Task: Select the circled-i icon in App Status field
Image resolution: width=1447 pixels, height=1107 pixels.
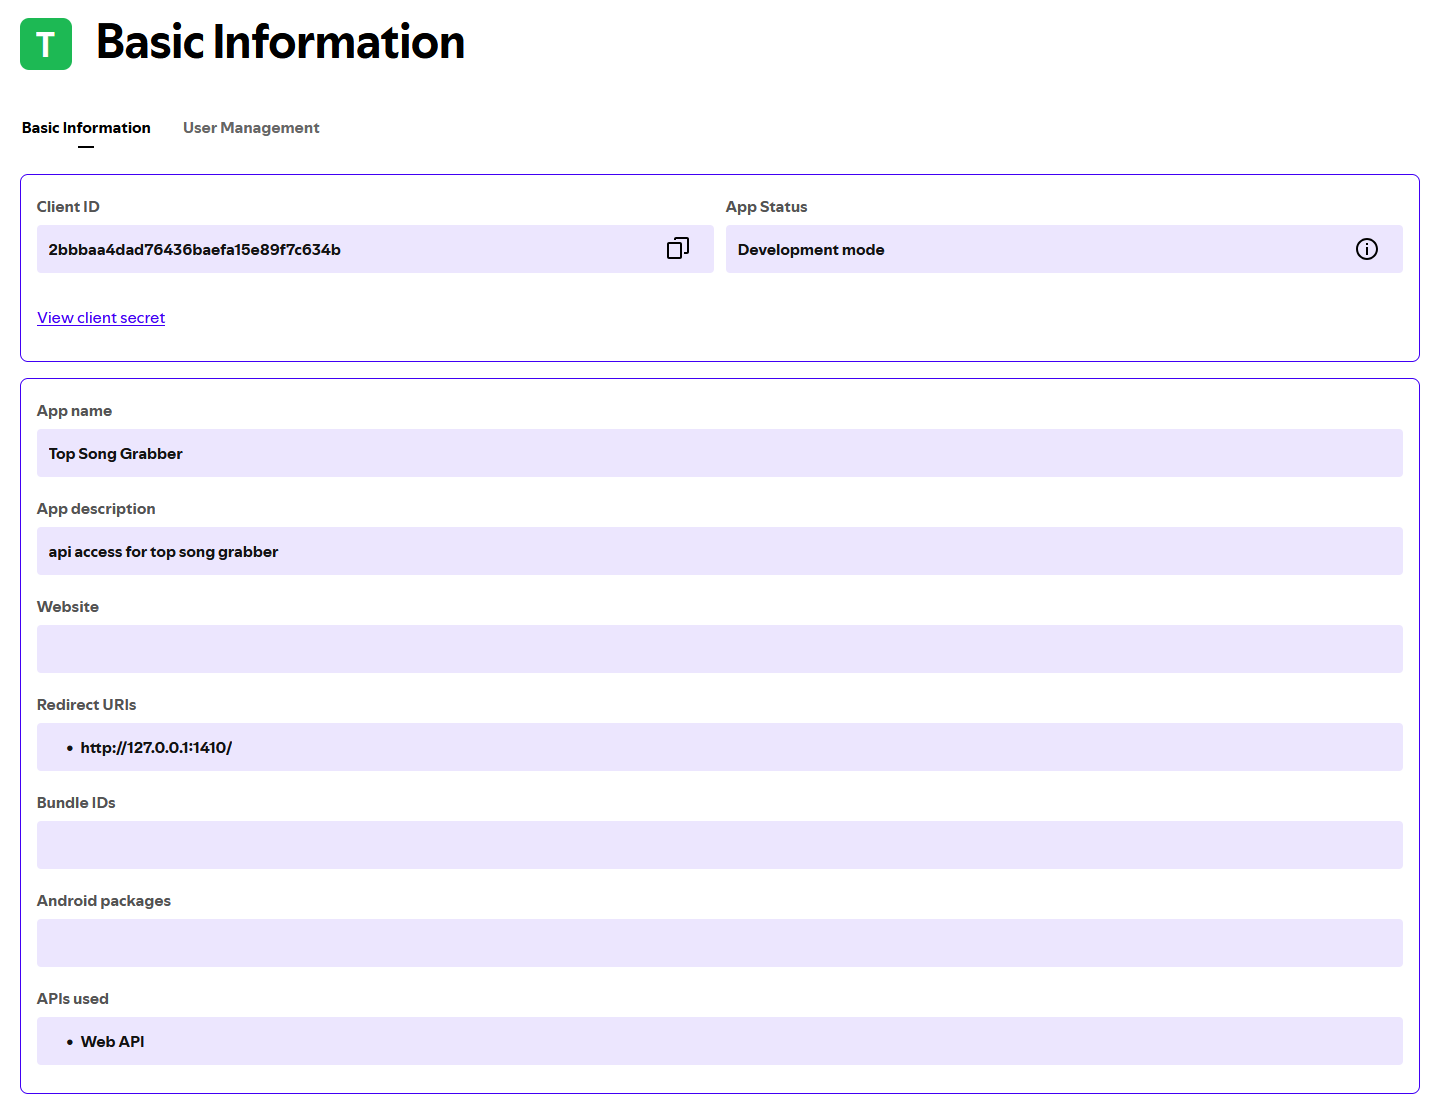Action: point(1367,249)
